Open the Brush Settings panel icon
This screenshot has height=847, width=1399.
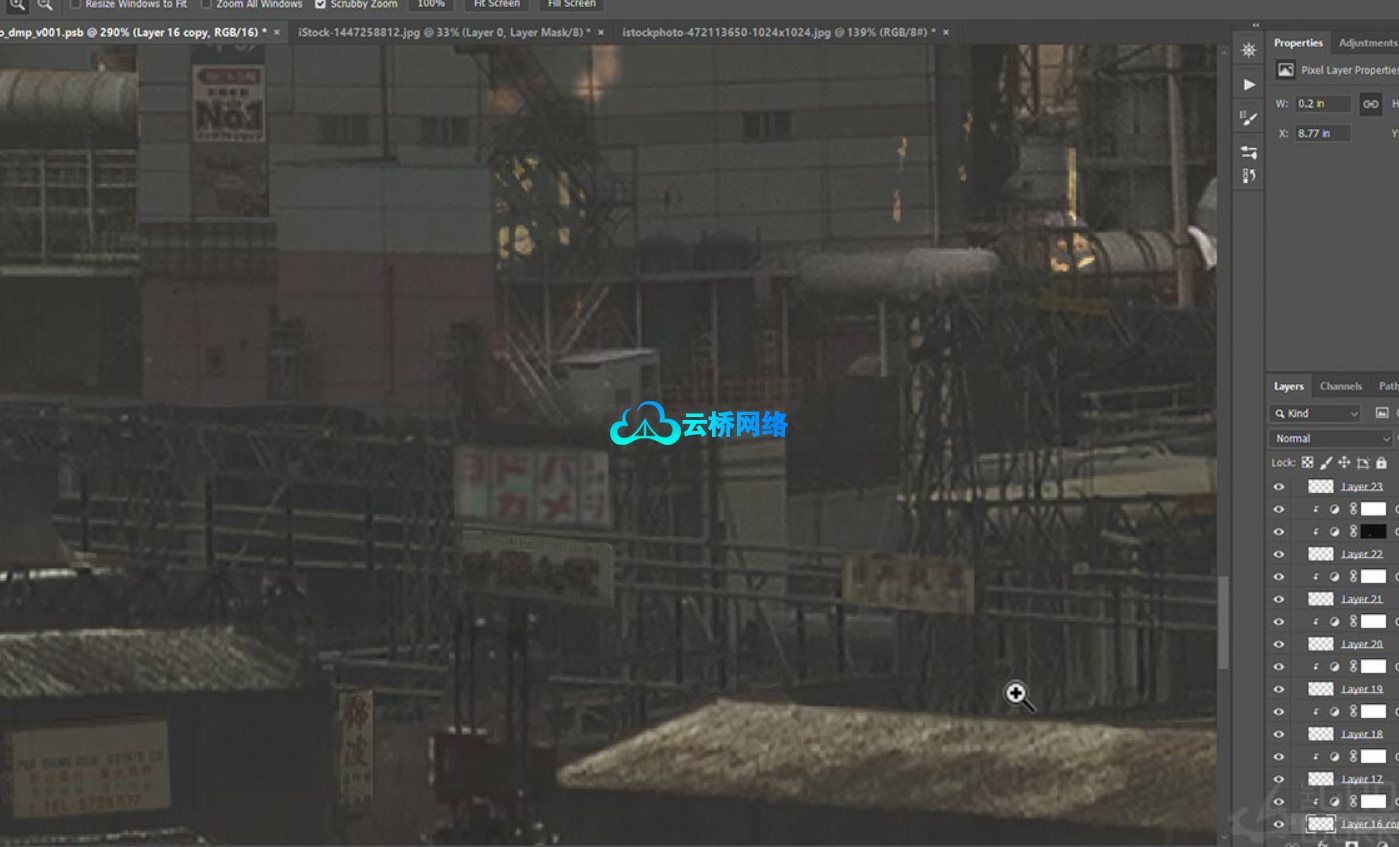[1249, 118]
